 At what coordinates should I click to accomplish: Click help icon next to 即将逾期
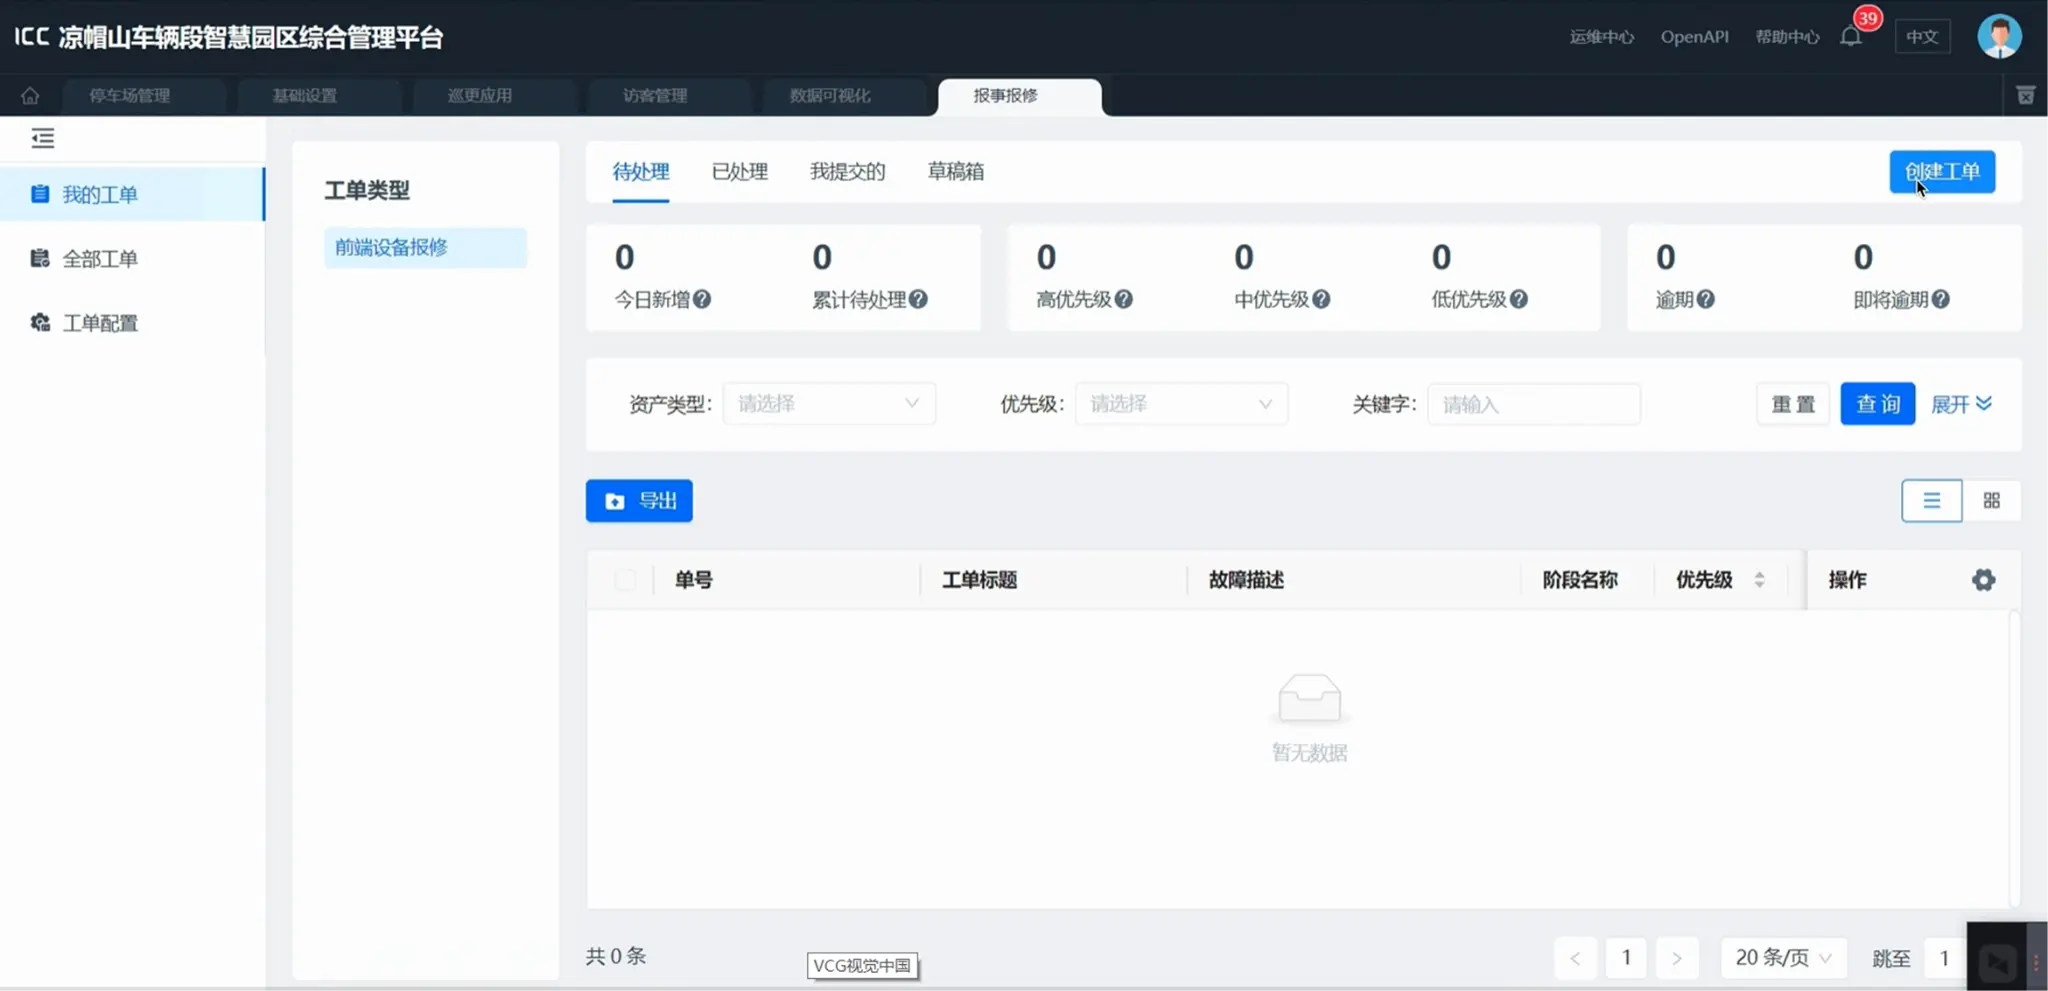coord(1940,299)
